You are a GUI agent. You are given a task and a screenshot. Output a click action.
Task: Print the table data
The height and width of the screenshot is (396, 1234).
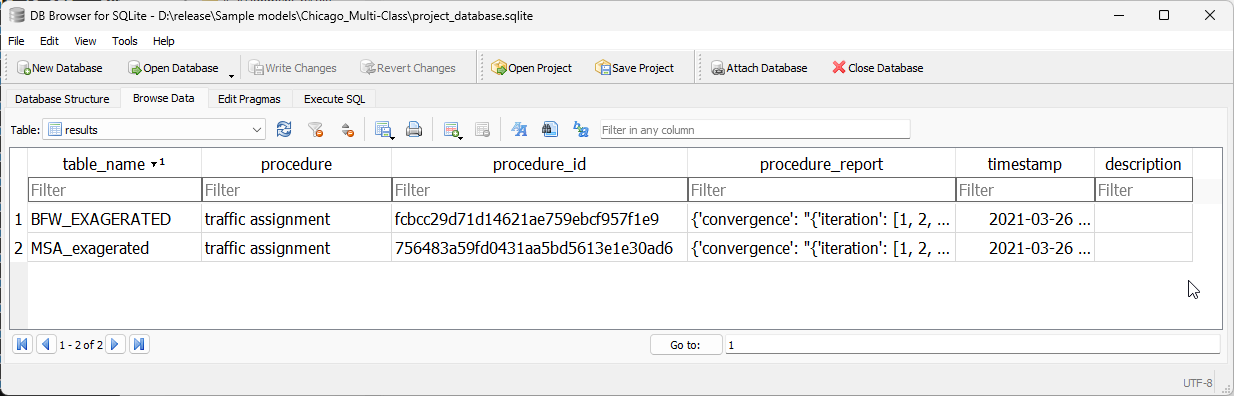[x=413, y=129]
